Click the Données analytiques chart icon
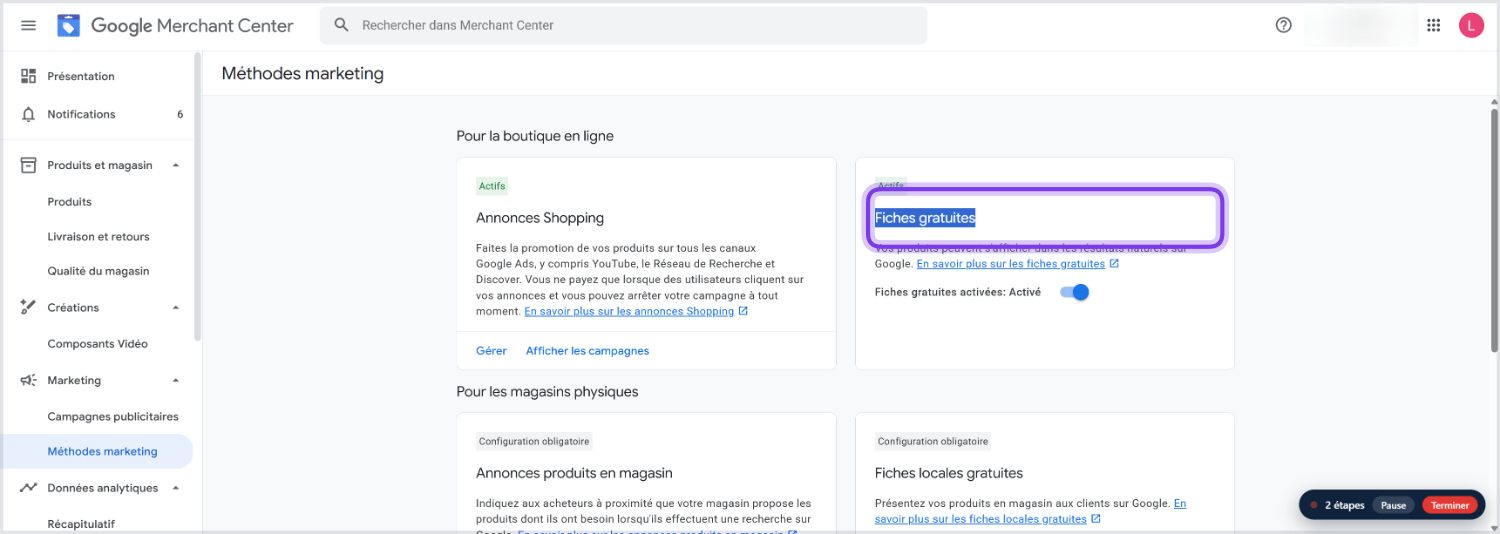1500x534 pixels. coord(29,488)
